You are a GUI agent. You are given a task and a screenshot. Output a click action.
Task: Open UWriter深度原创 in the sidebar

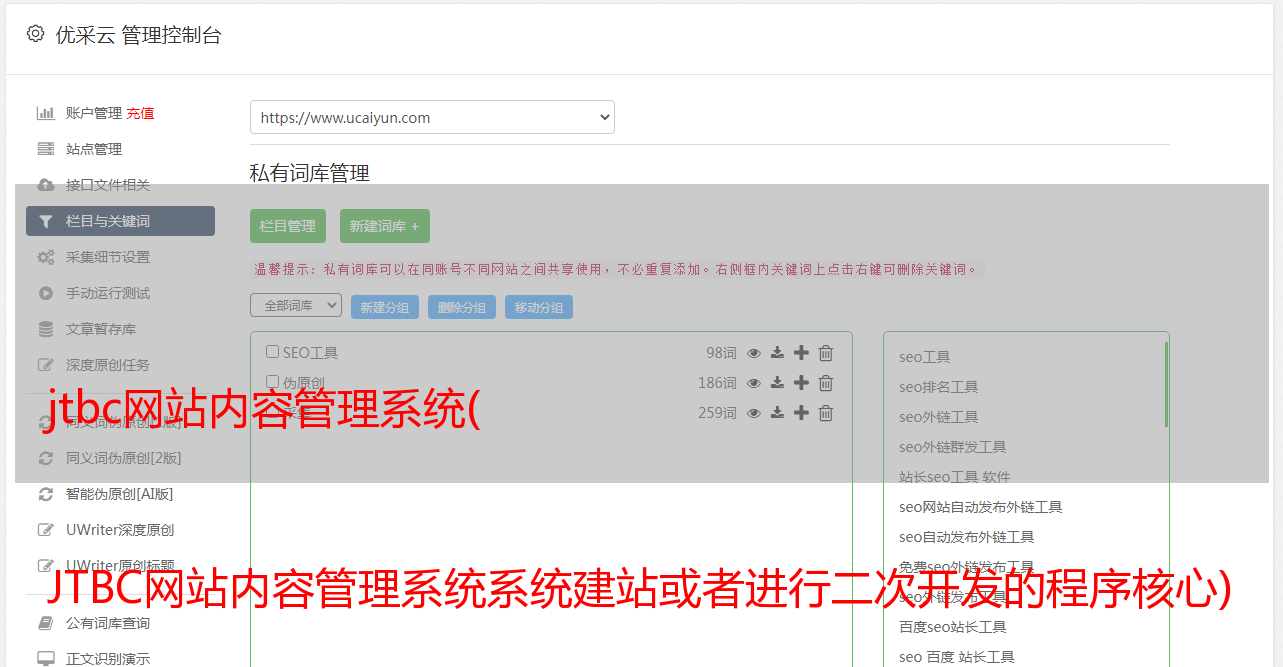121,530
